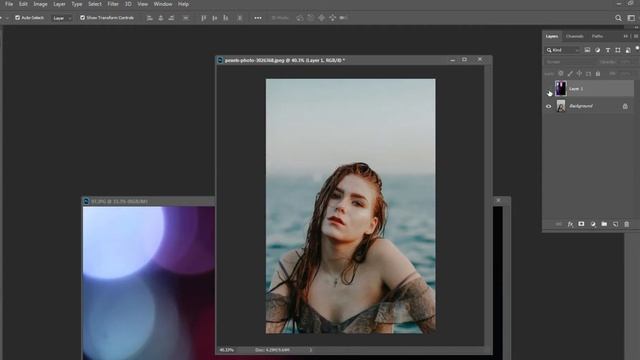This screenshot has width=640, height=360.
Task: Create a new group folder icon
Action: [x=604, y=224]
